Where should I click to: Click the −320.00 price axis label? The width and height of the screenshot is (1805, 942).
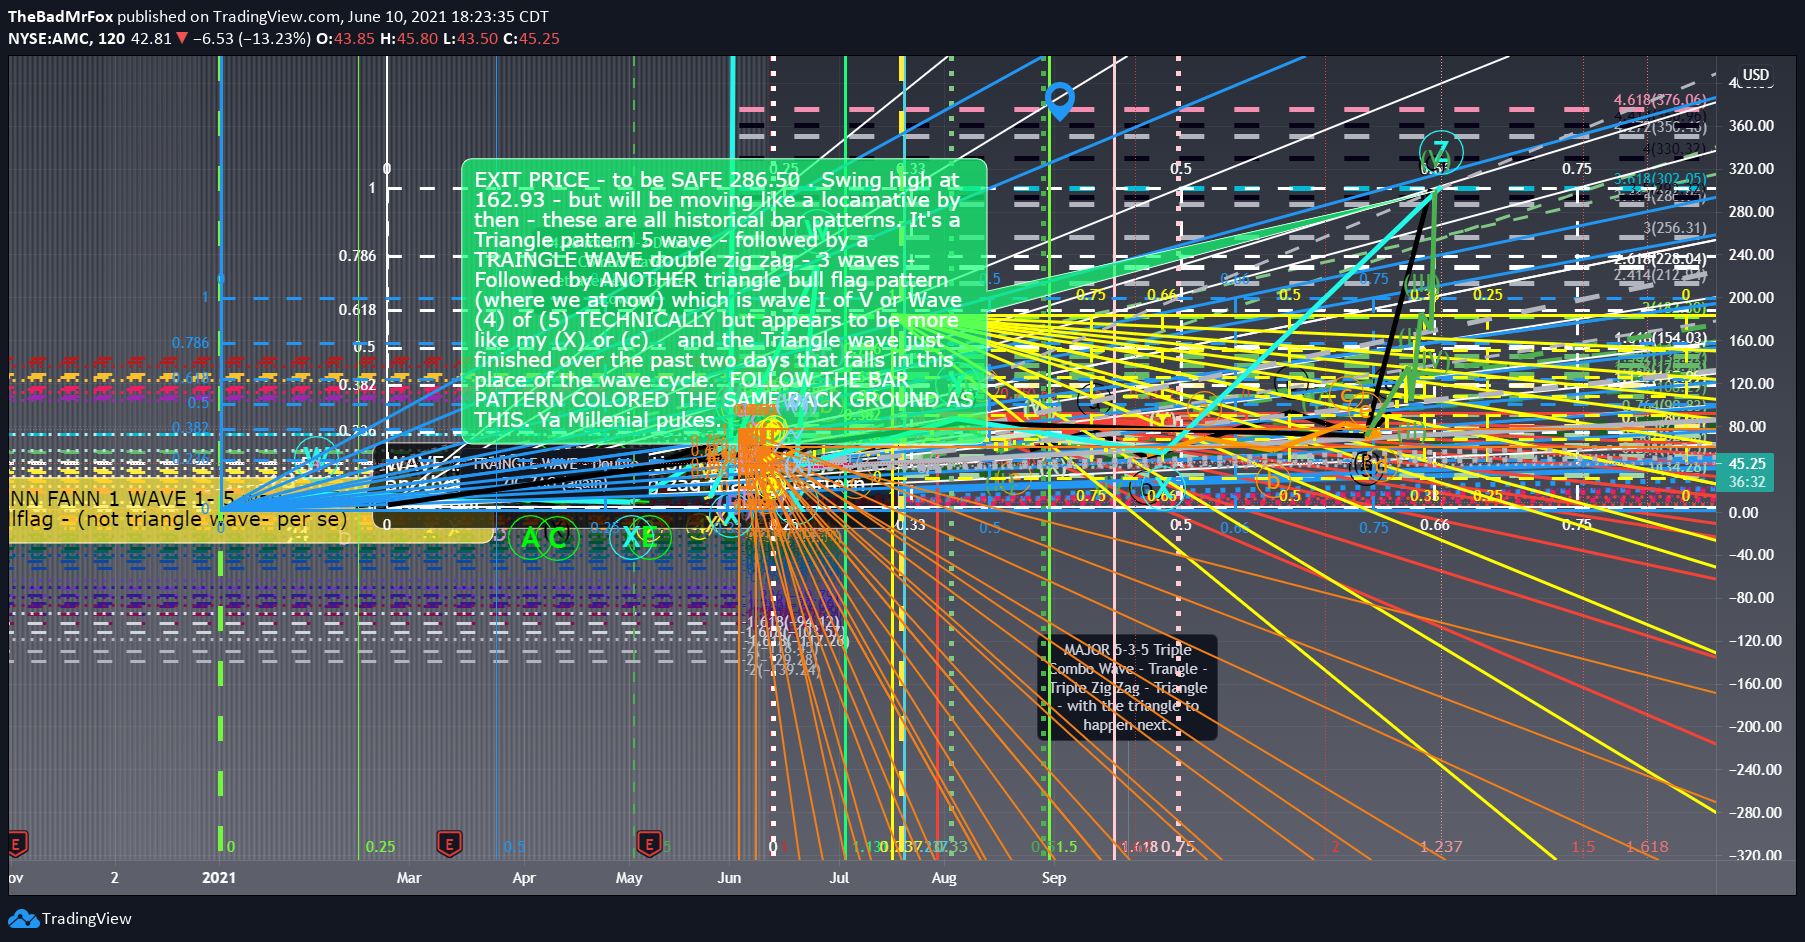coord(1755,855)
